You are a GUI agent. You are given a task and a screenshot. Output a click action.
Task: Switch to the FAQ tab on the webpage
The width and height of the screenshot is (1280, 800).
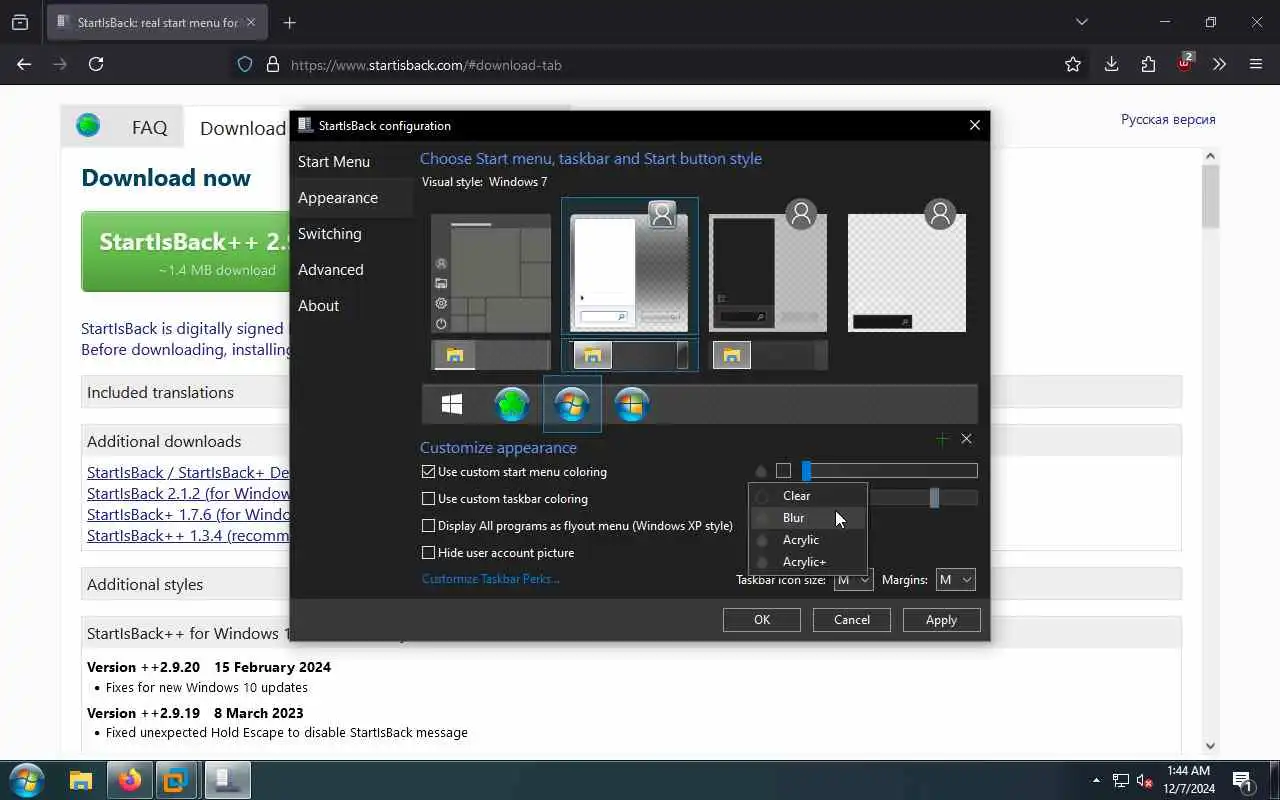point(149,127)
